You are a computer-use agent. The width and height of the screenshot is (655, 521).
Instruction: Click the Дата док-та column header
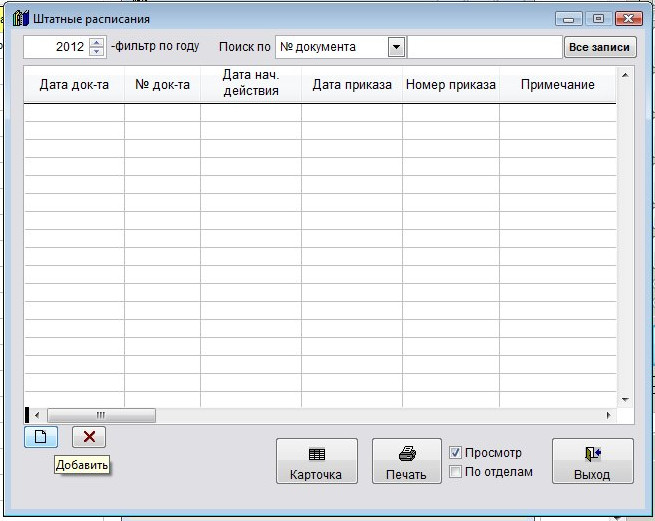click(74, 85)
